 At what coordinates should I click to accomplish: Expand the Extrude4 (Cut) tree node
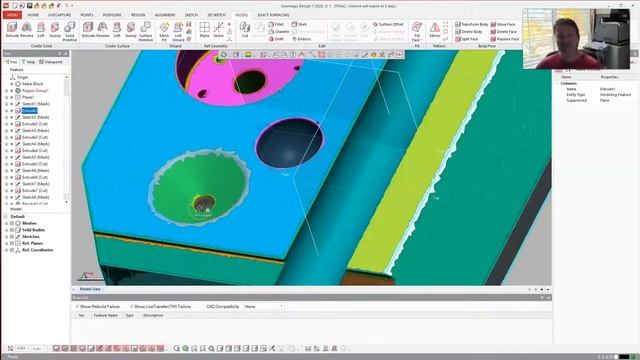click(x=7, y=151)
